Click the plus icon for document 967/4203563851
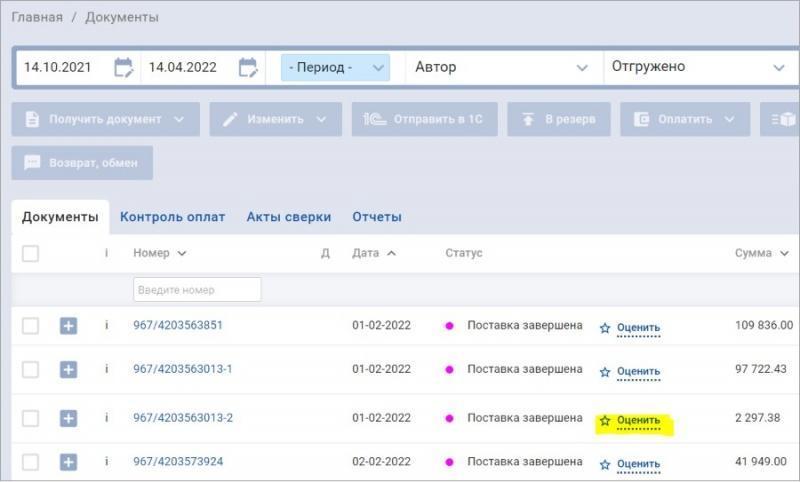The height and width of the screenshot is (482, 800). pos(68,326)
